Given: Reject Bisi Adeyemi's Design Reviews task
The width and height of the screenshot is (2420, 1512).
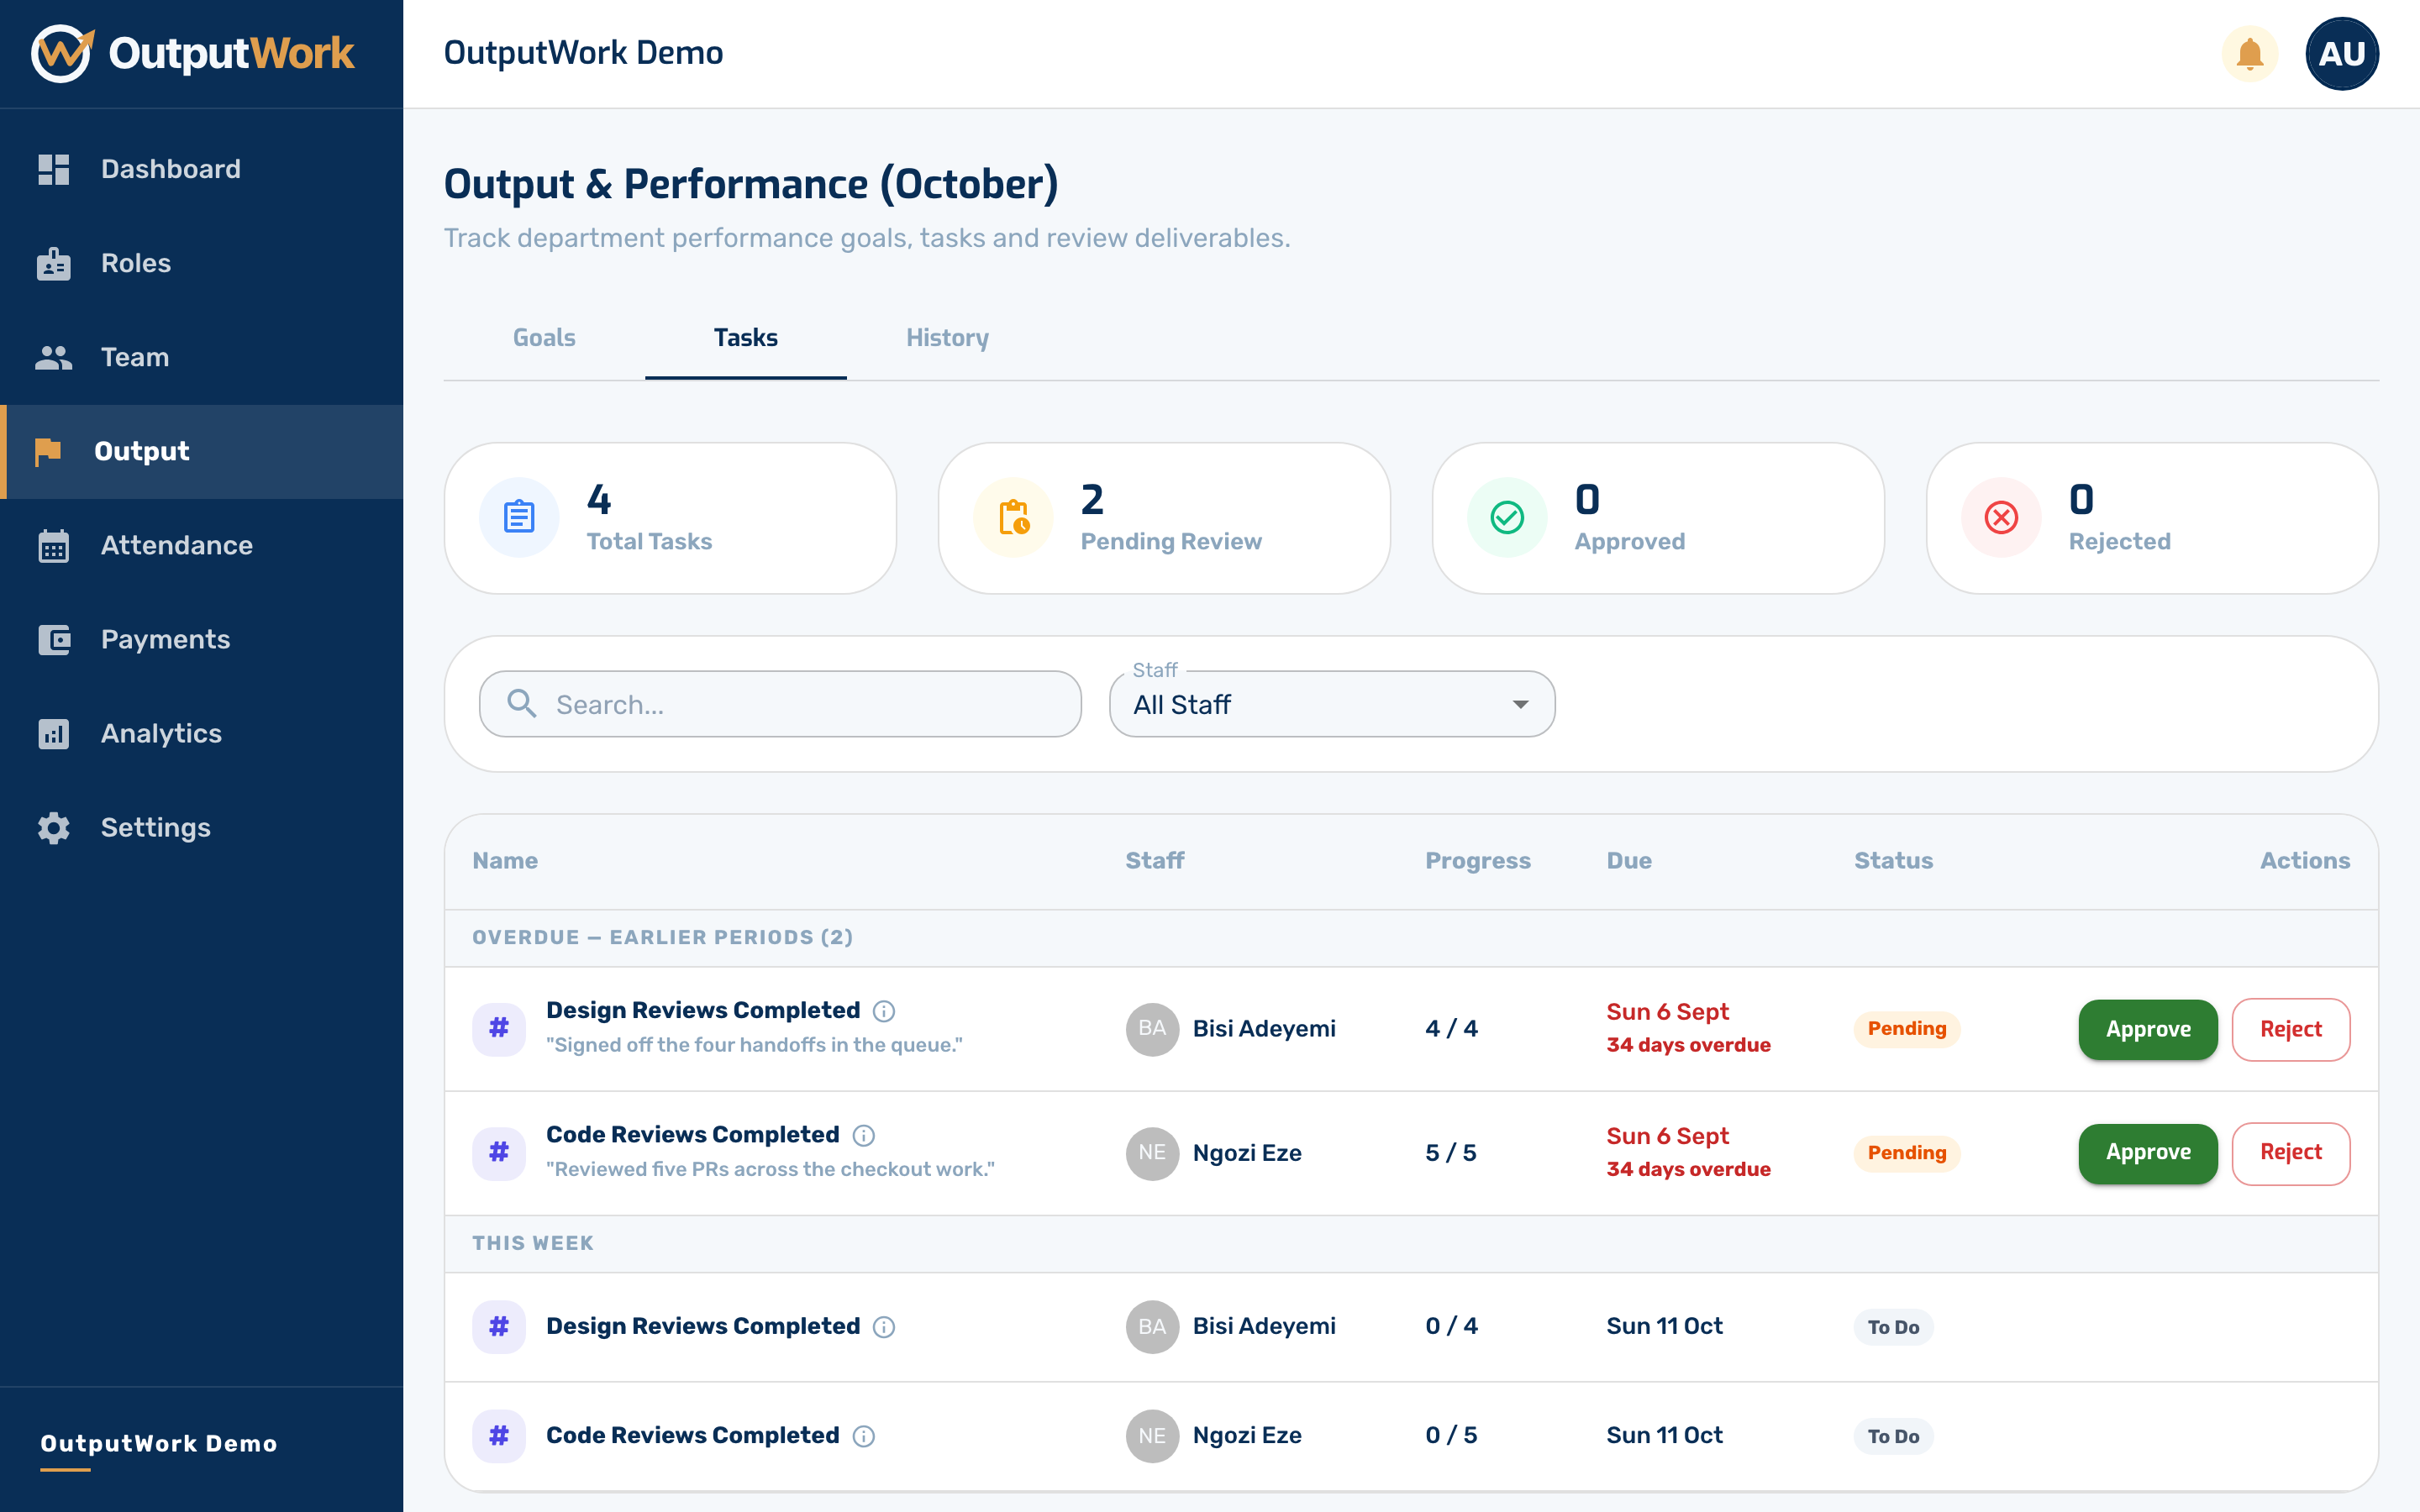Looking at the screenshot, I should coord(2291,1029).
